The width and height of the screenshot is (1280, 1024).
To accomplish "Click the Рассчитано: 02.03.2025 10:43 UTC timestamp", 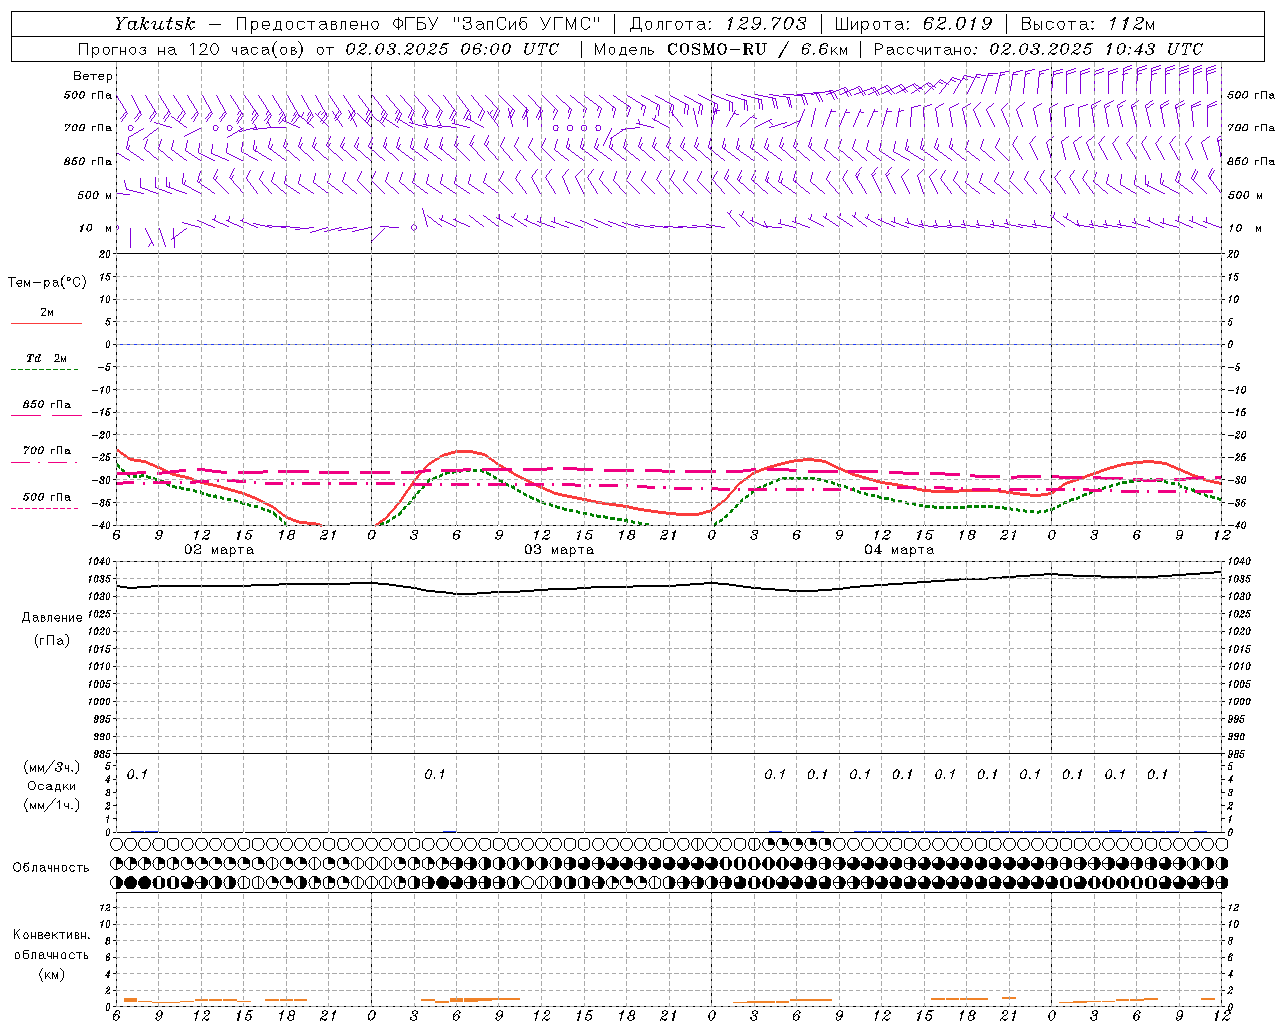I will (x=1038, y=49).
